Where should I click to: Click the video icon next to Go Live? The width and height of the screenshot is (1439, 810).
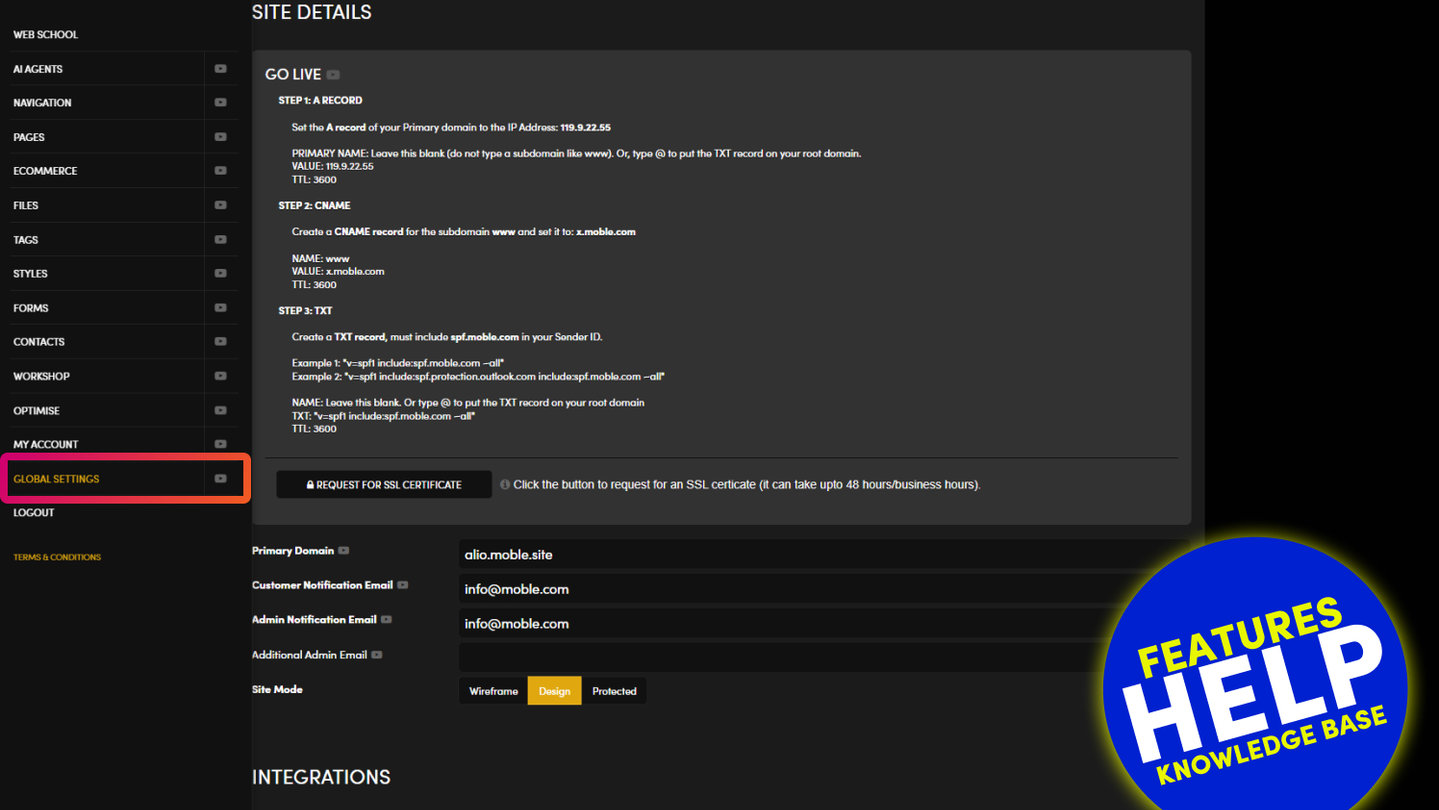333,75
